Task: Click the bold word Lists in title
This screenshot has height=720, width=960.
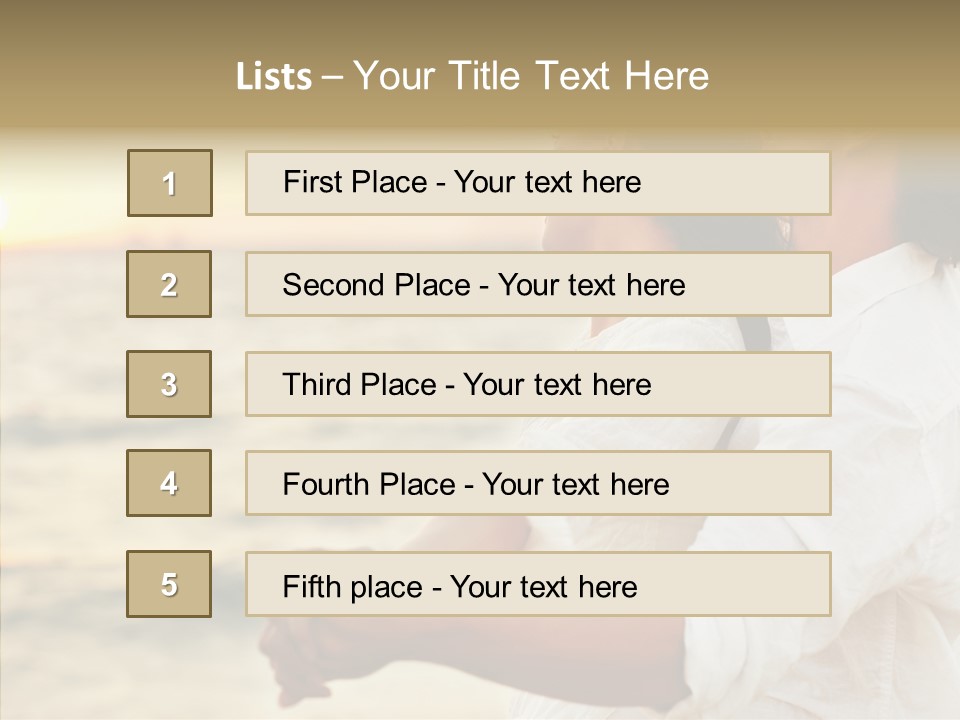Action: pyautogui.click(x=274, y=77)
